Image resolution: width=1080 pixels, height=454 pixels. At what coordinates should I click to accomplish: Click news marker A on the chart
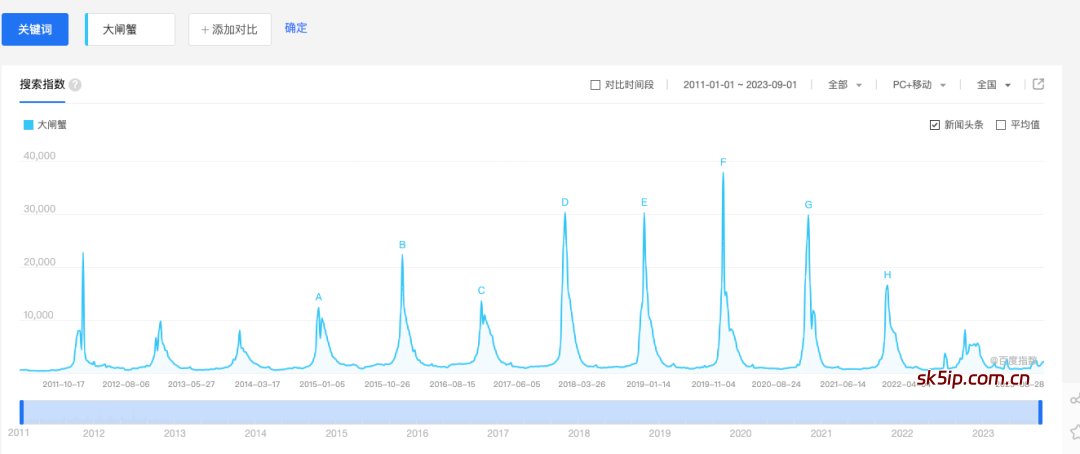[x=319, y=297]
